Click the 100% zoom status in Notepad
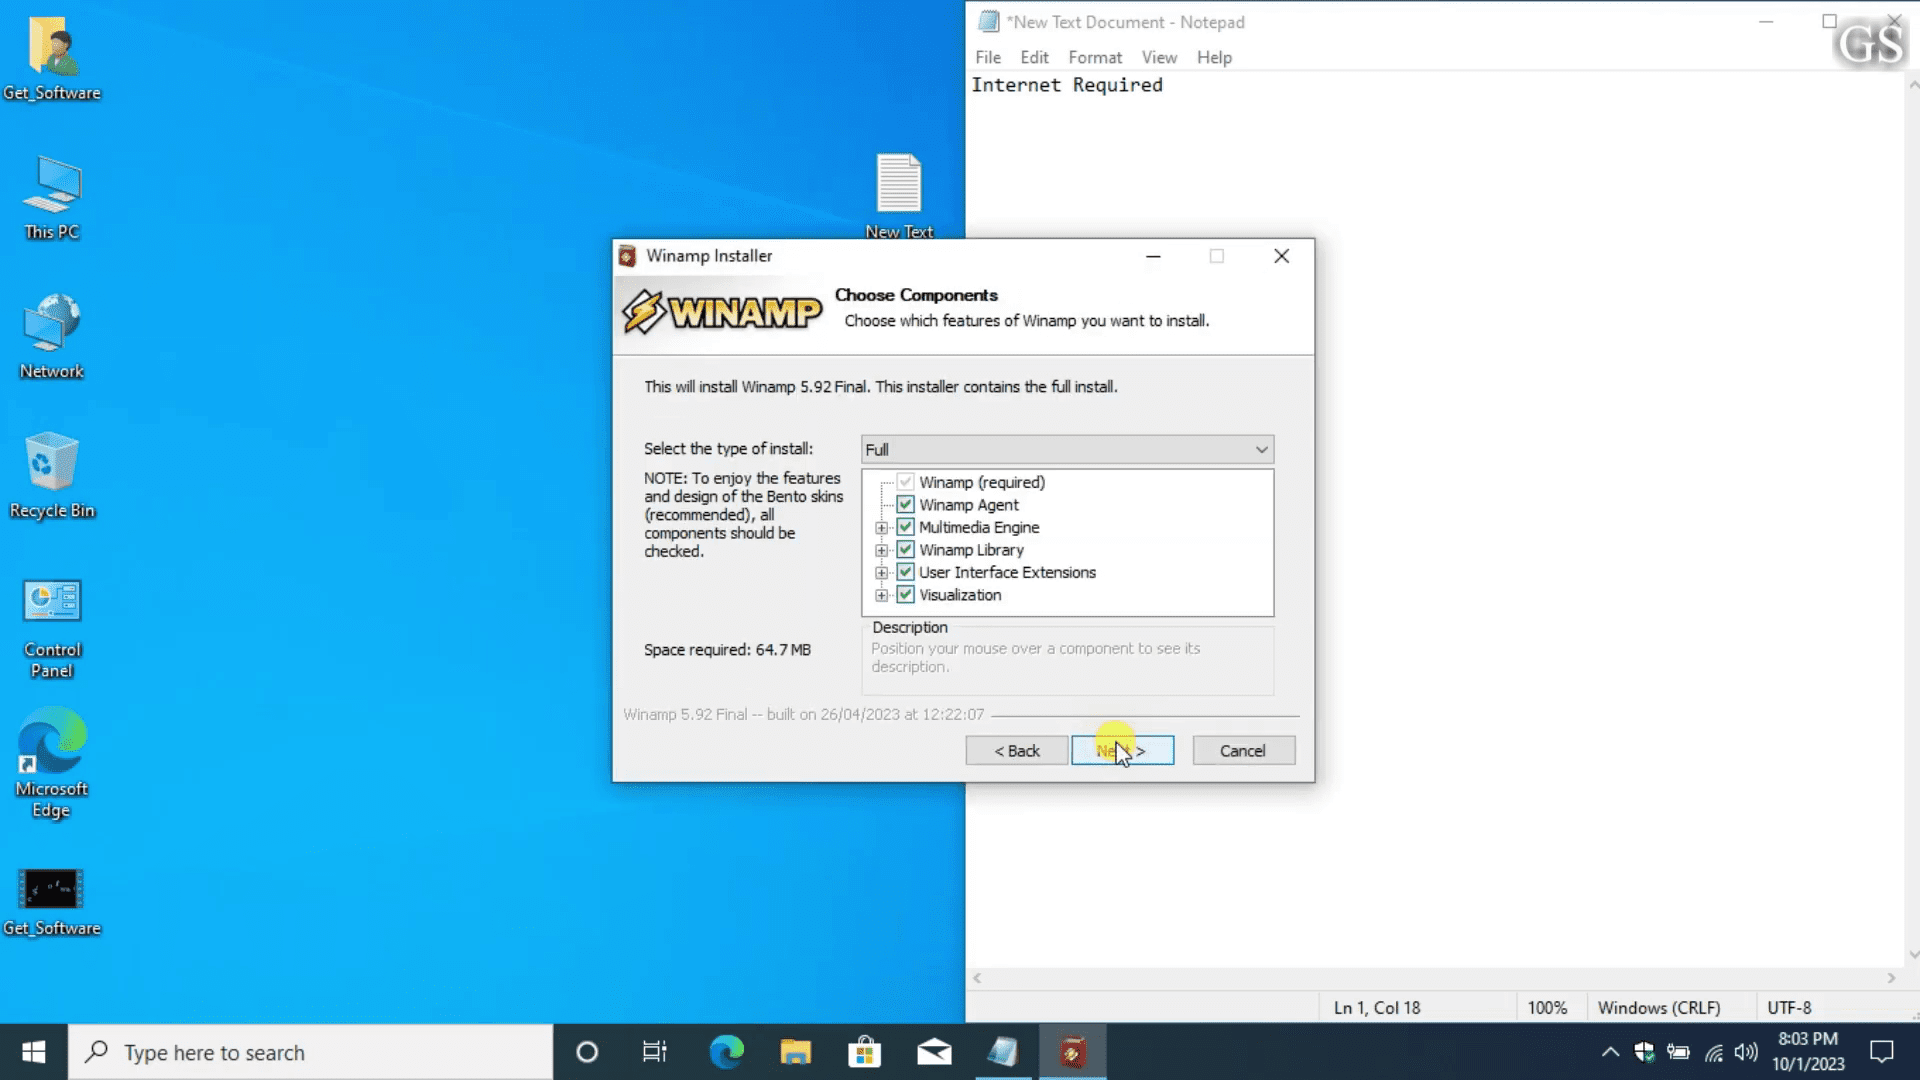 pos(1547,1008)
